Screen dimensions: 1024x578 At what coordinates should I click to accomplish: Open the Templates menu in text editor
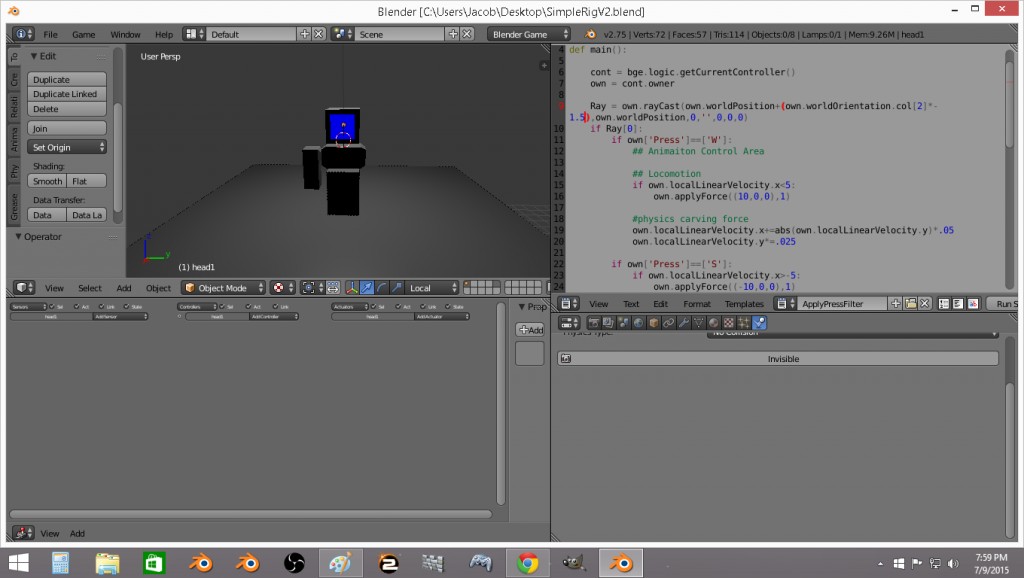point(742,303)
